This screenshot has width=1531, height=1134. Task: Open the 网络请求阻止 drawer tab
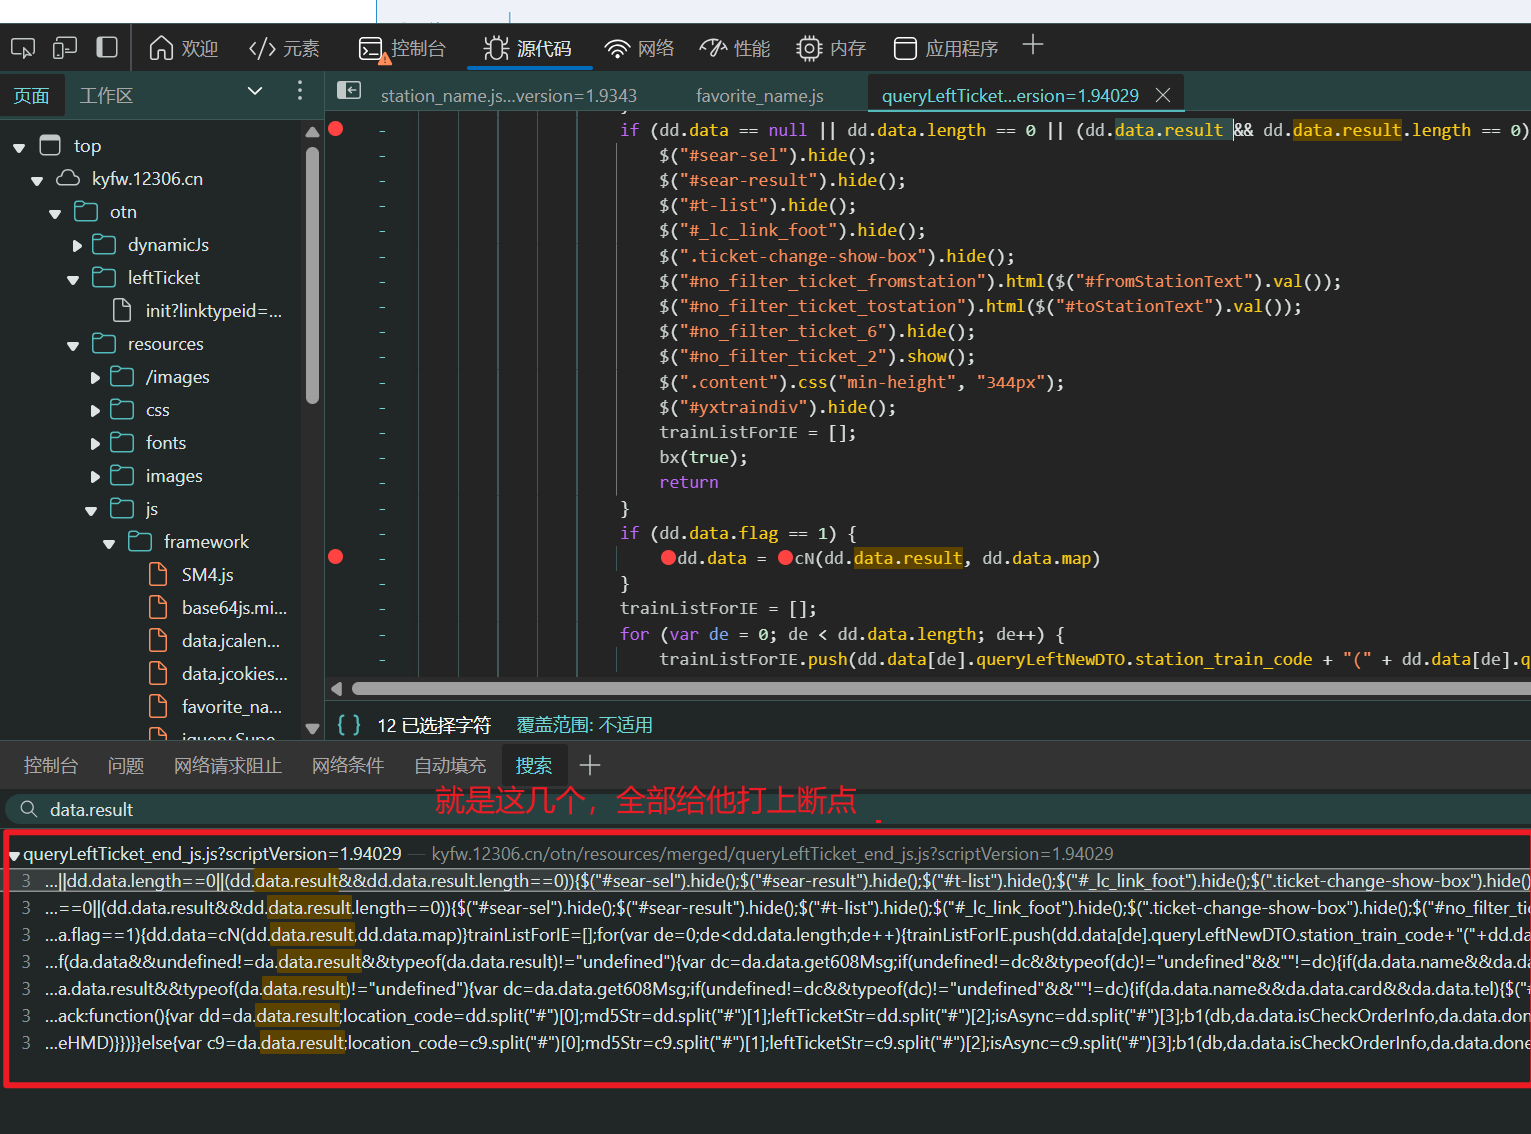click(x=228, y=765)
